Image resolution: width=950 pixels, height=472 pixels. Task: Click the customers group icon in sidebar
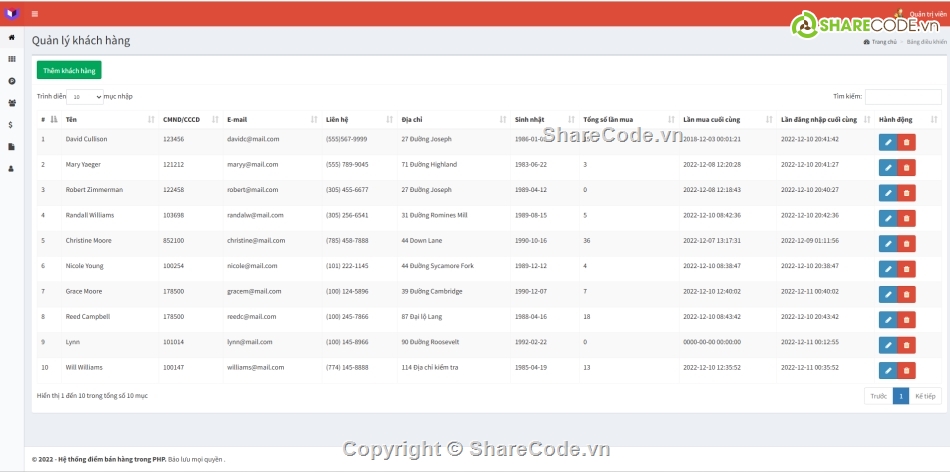click(12, 103)
